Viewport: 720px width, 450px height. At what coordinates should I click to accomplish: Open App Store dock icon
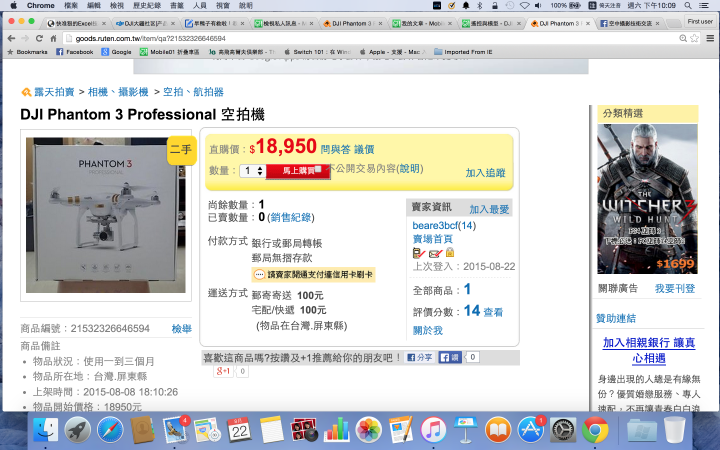(531, 430)
